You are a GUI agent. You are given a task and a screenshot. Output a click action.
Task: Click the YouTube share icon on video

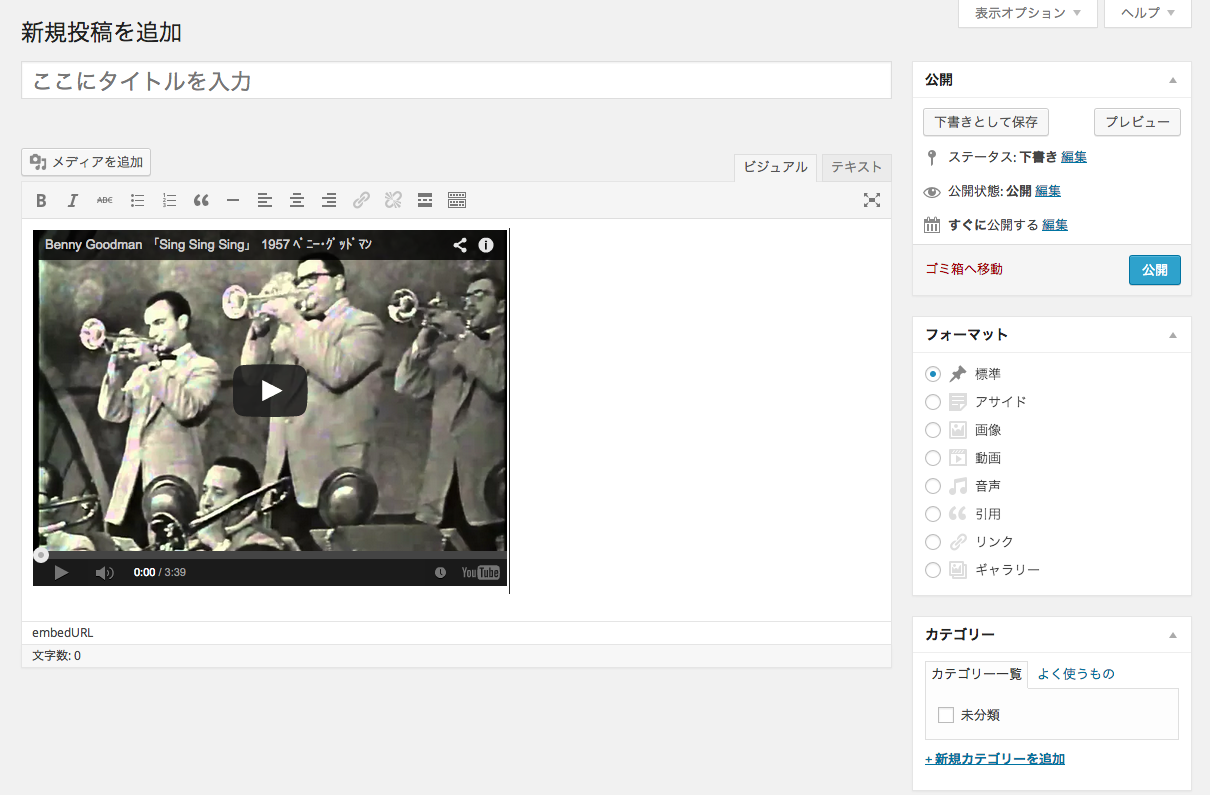(x=460, y=245)
